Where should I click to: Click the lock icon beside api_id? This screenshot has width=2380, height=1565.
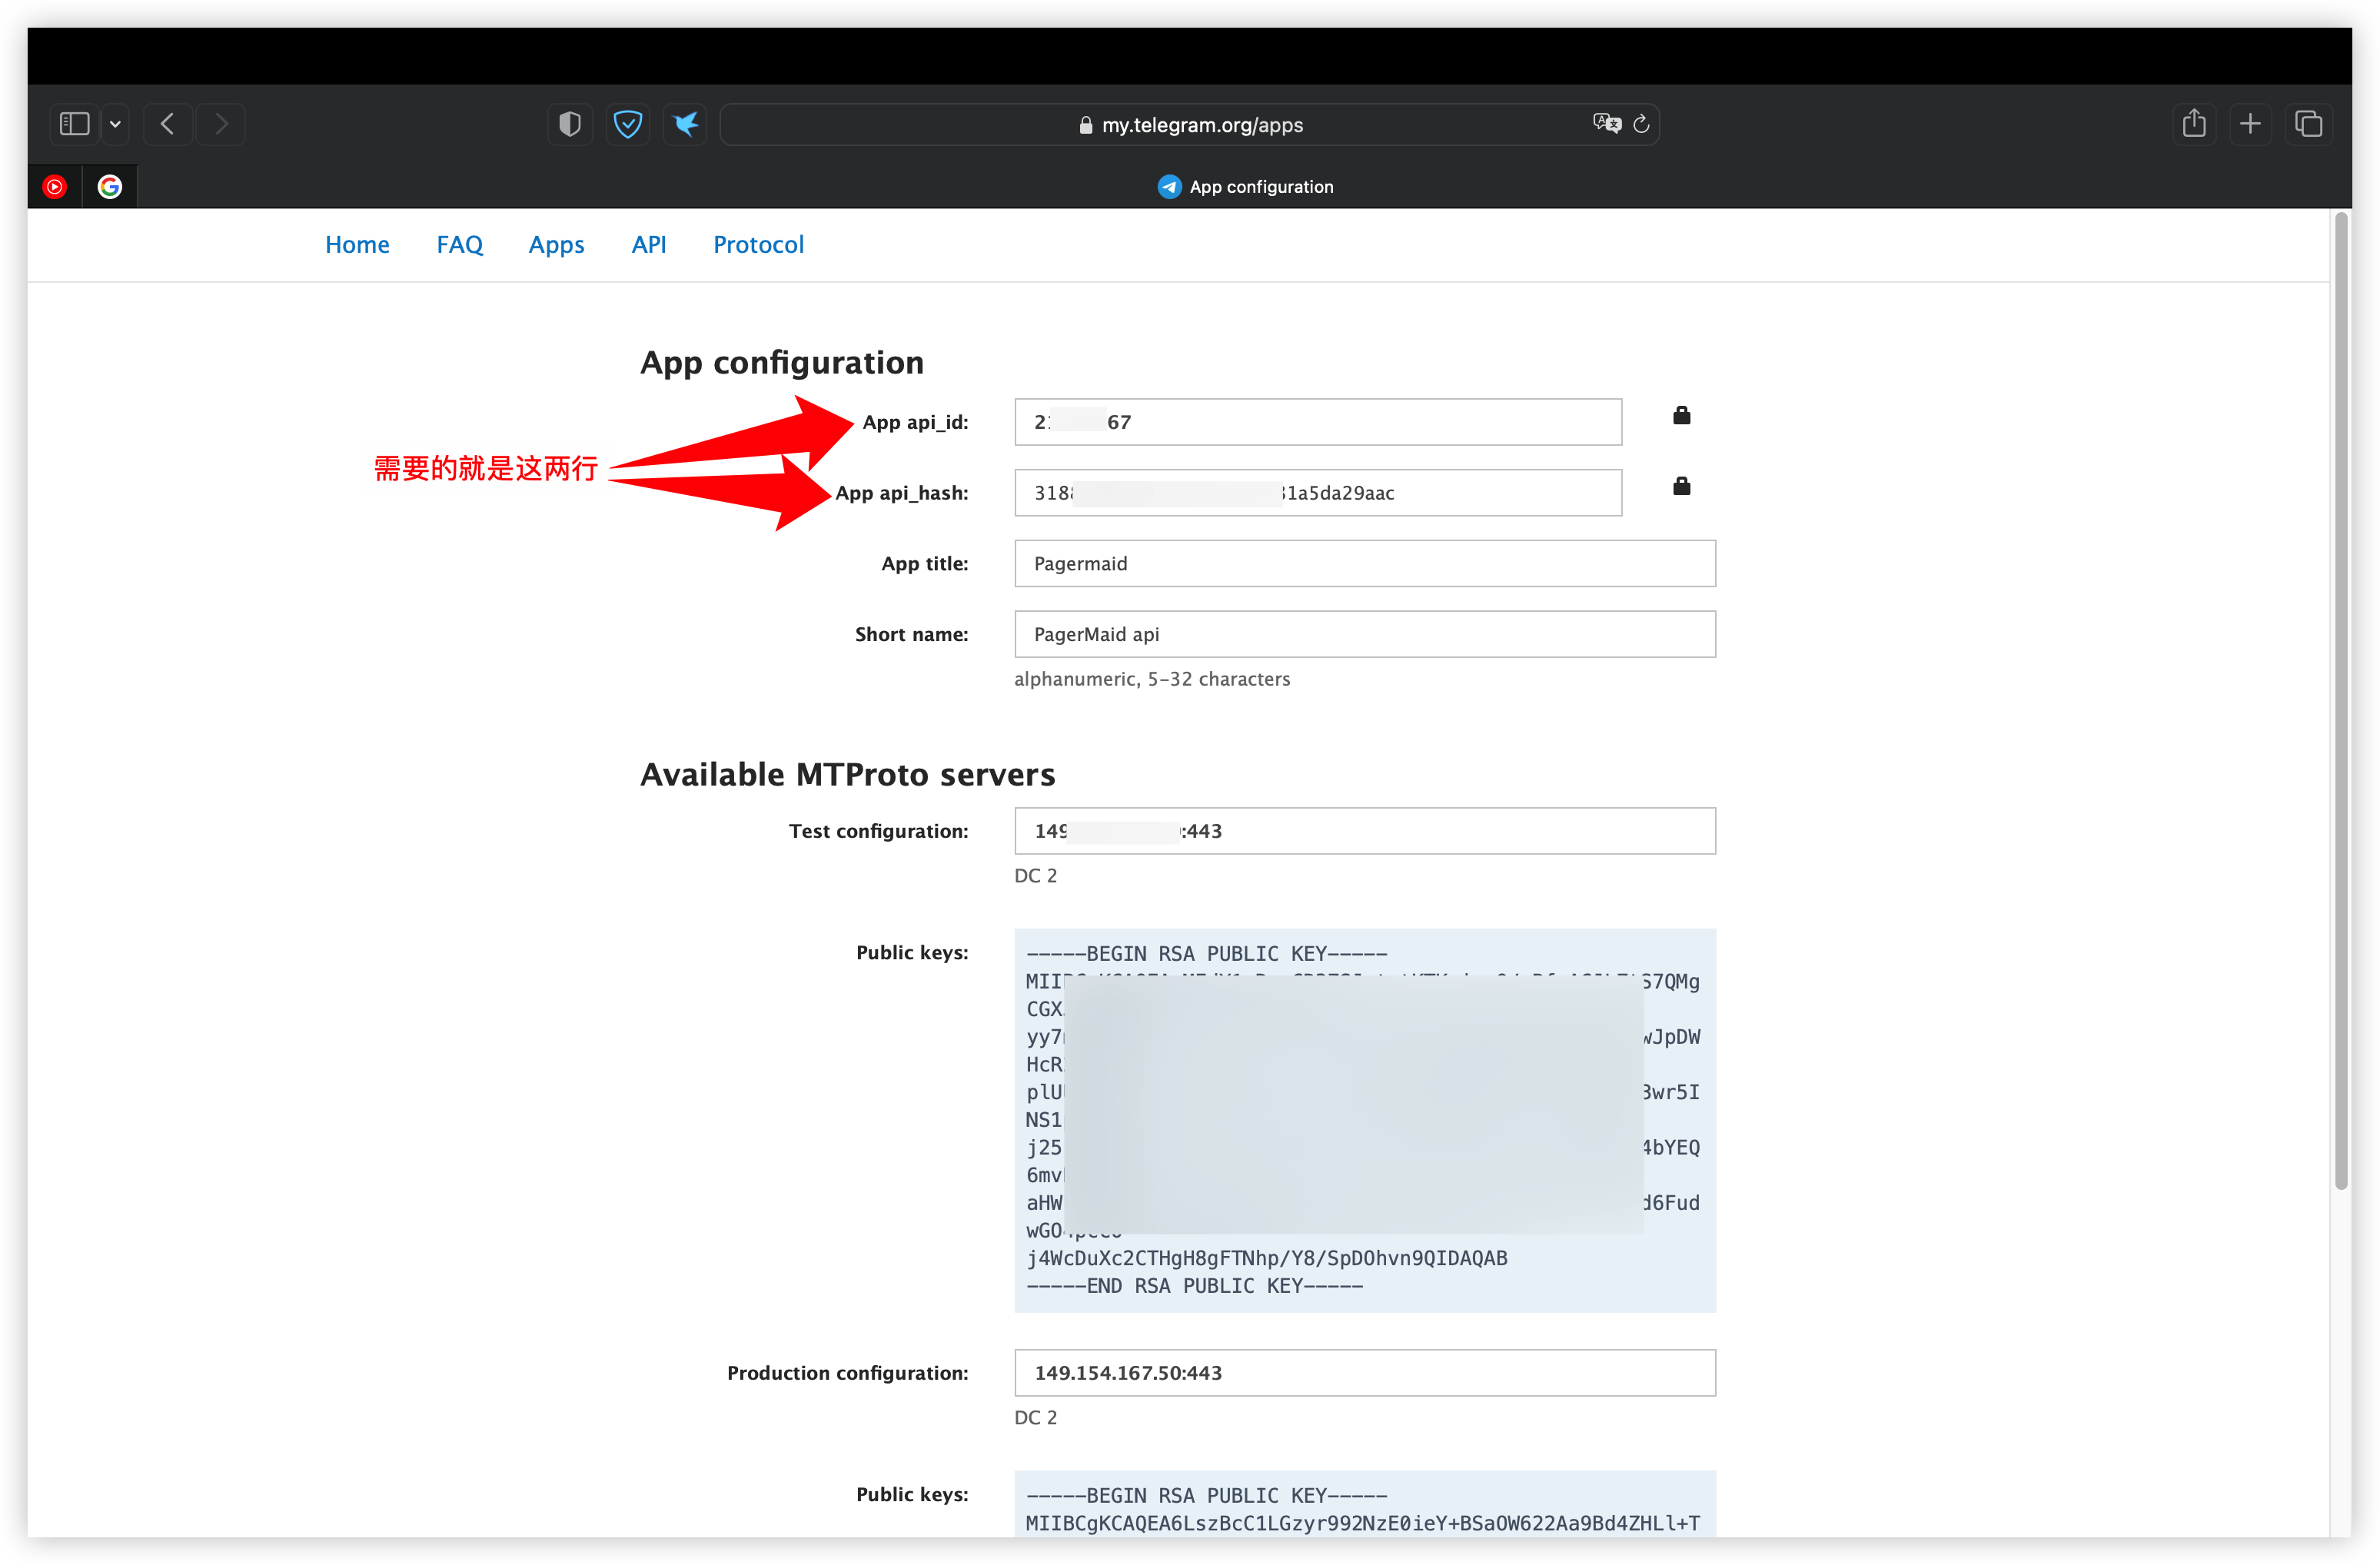coord(1681,416)
